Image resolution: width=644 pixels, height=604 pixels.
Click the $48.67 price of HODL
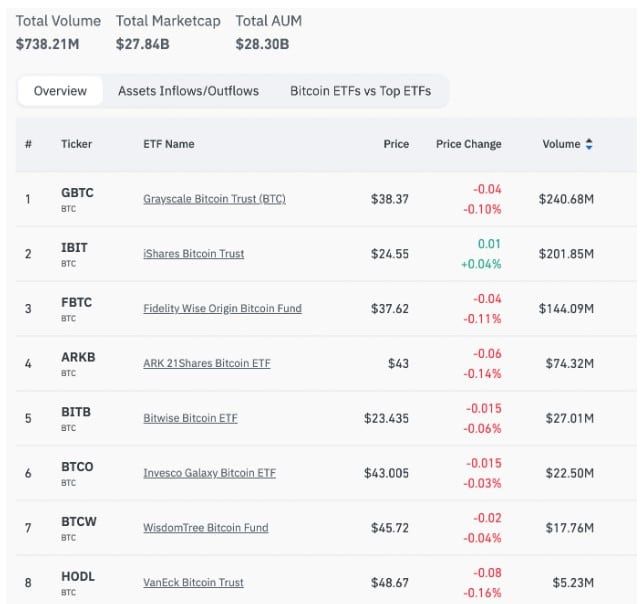390,583
